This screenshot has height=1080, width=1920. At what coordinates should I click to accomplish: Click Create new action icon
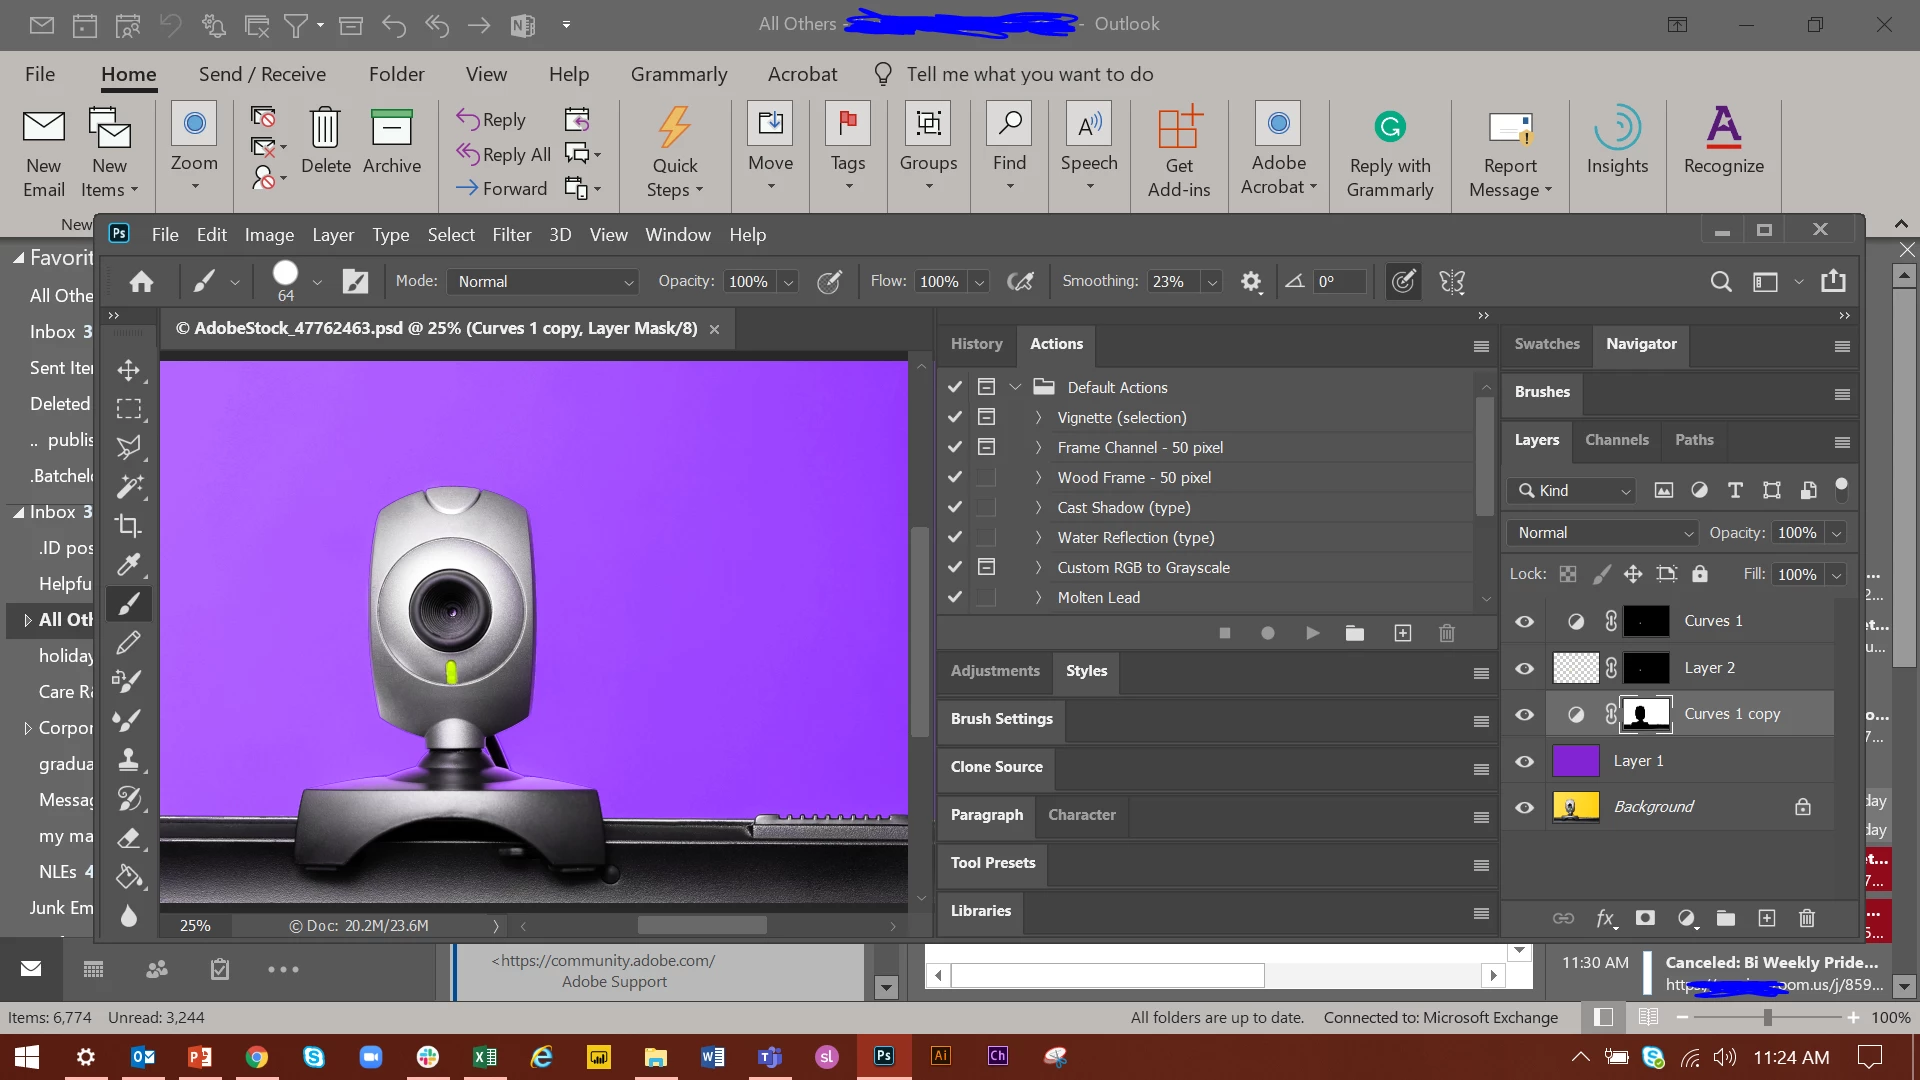(x=1403, y=633)
